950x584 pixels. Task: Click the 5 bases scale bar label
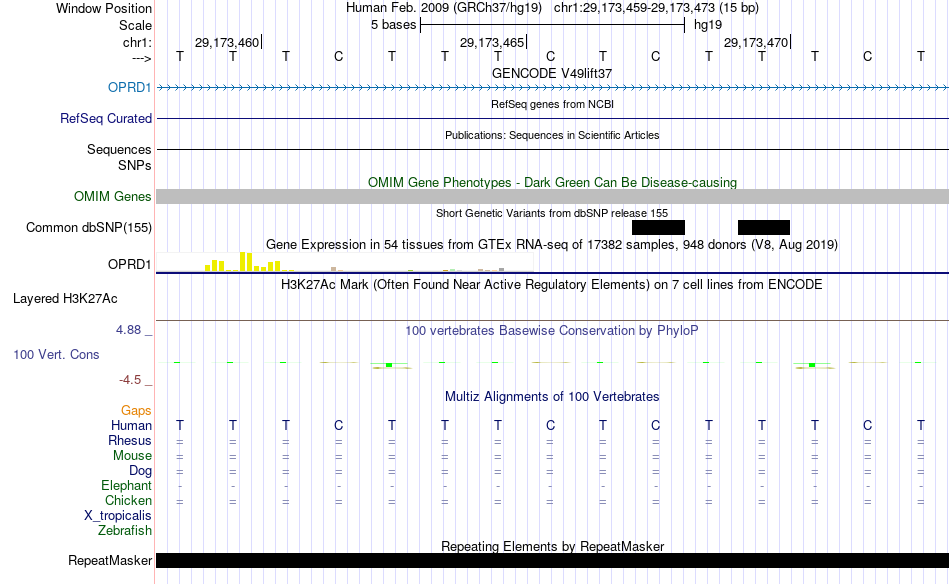[x=393, y=25]
